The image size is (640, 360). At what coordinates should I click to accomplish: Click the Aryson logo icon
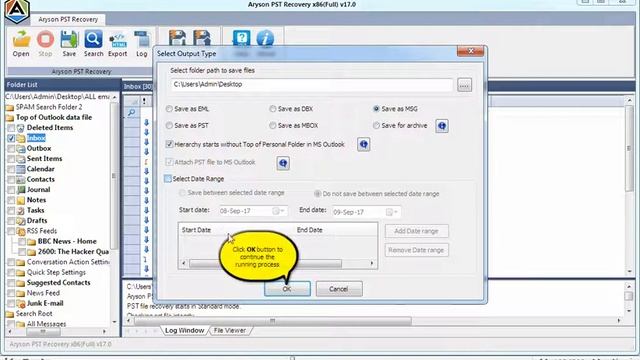(x=17, y=11)
